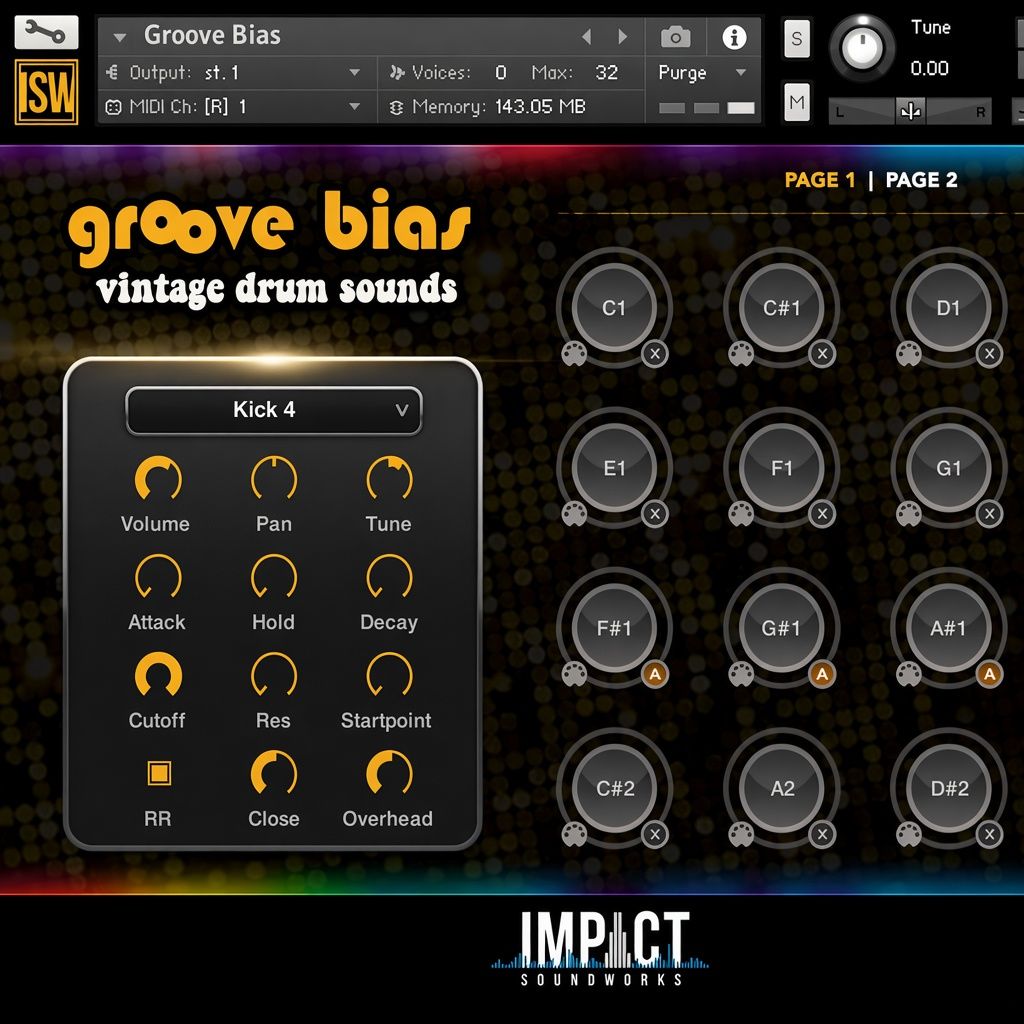The image size is (1024, 1024).
Task: Click the X icon on E1 pad
Action: [x=655, y=514]
